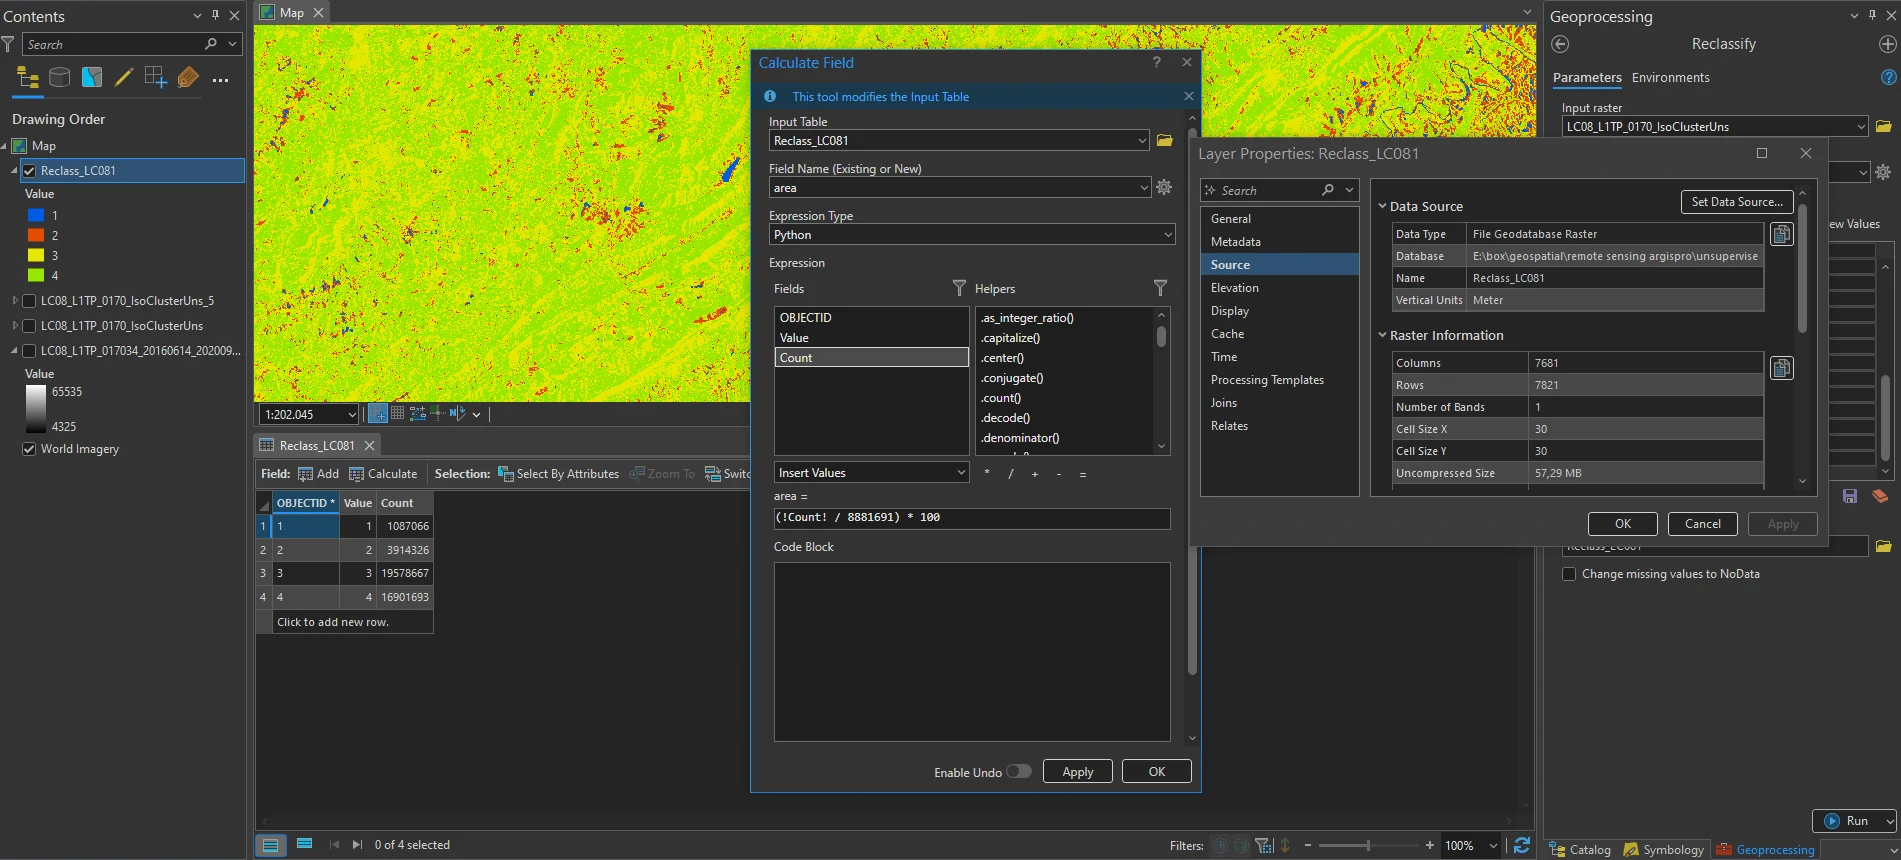
Task: Click the Geoprocessing back arrow button
Action: [1560, 44]
